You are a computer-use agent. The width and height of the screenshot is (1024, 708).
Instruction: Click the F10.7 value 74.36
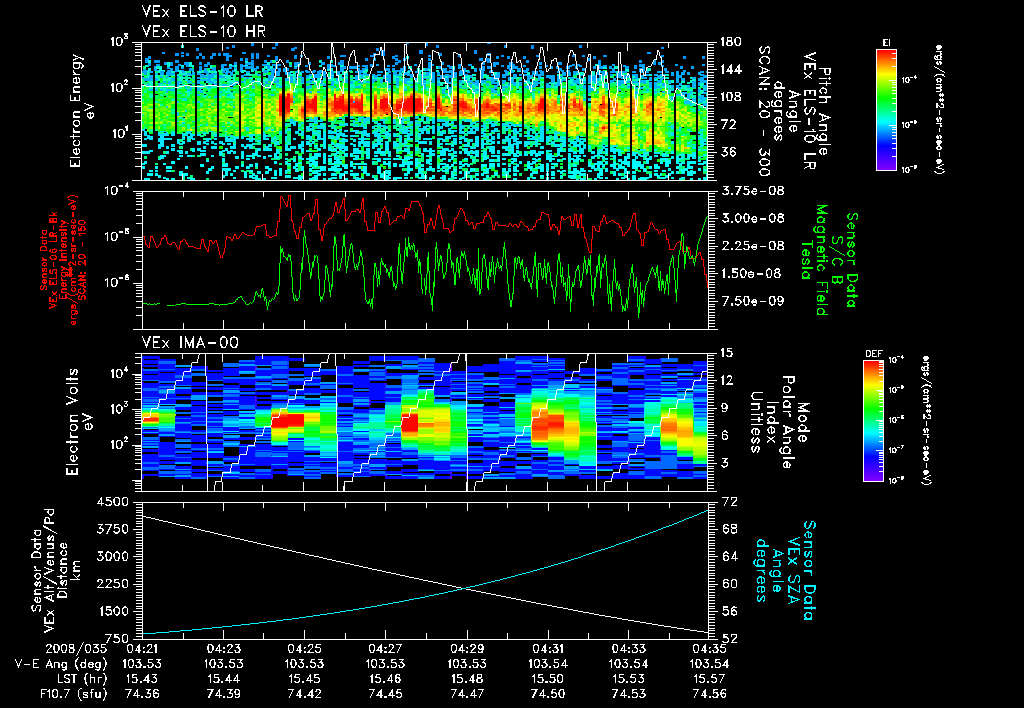(x=142, y=694)
